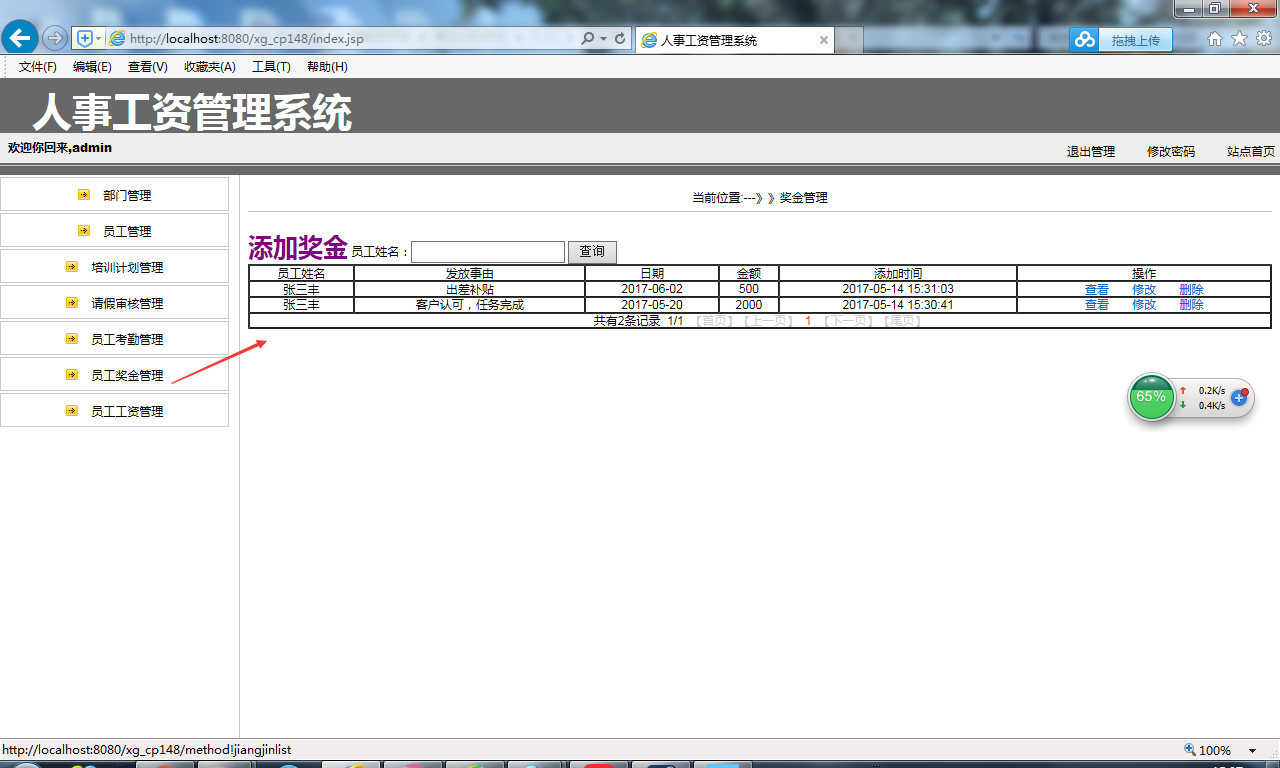
Task: Click the 65% green memory accelerator ball
Action: pos(1151,397)
